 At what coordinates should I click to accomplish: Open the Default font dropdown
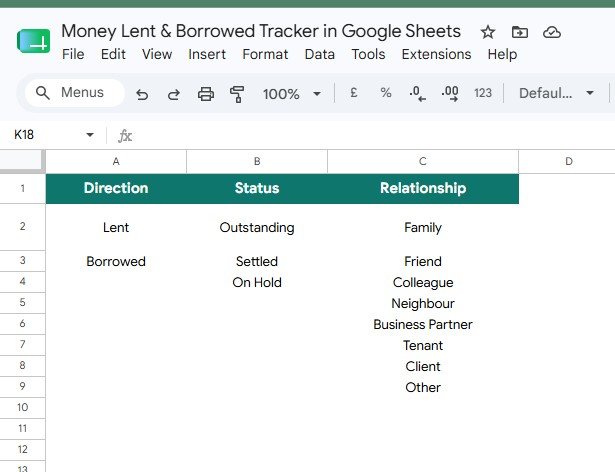click(556, 93)
